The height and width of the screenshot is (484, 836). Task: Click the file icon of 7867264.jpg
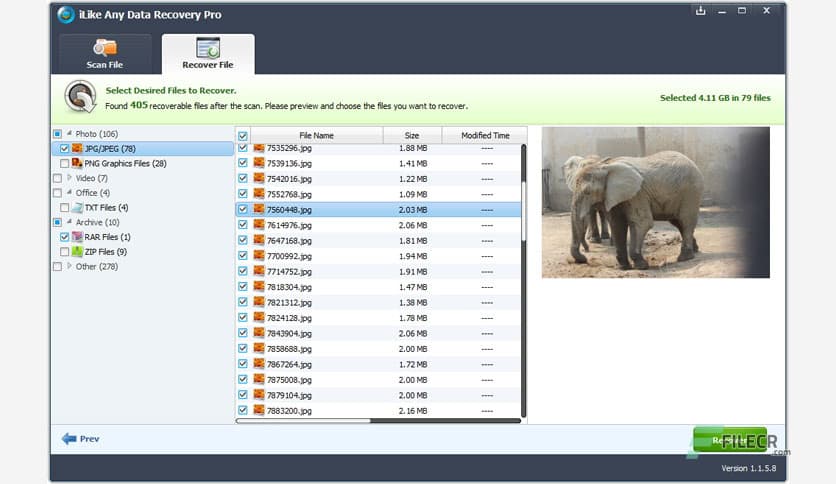click(x=259, y=364)
